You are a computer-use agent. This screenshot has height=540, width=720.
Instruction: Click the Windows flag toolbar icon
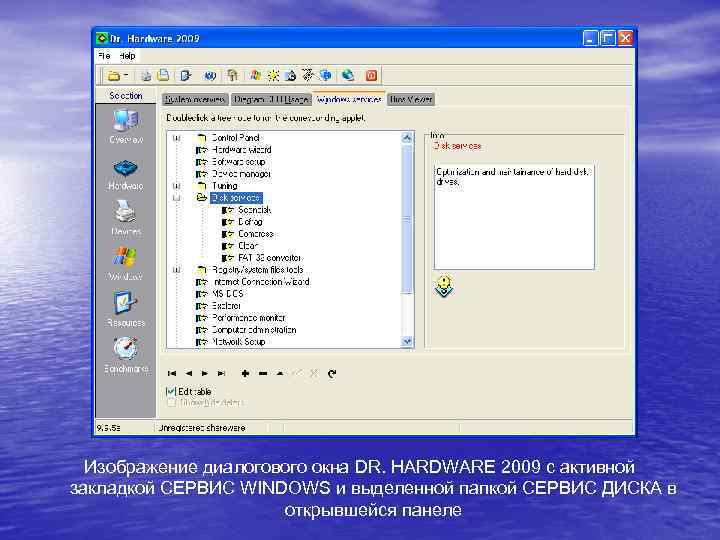tap(255, 75)
